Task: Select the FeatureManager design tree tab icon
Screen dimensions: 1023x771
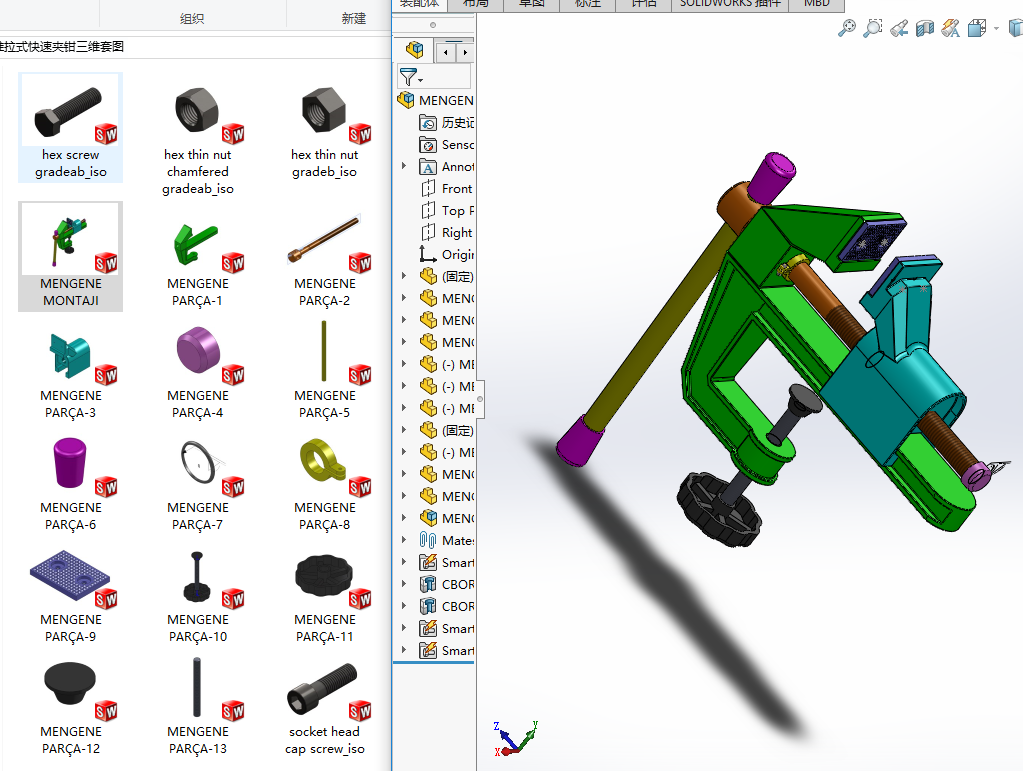Action: [414, 50]
